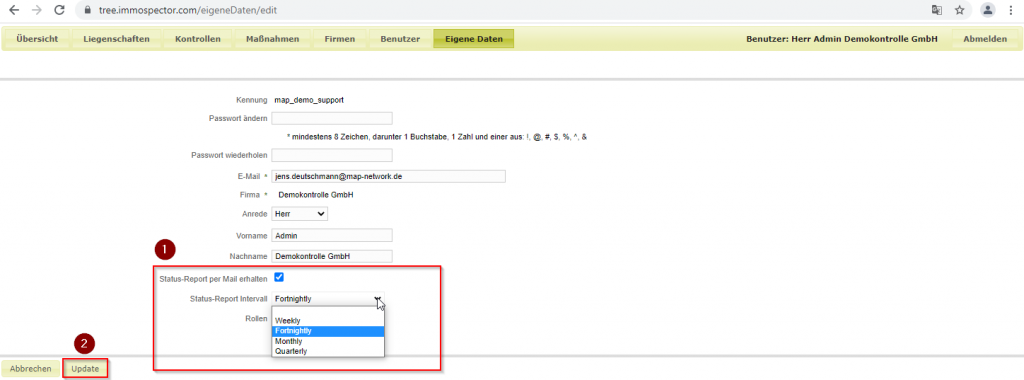Choose Quarterly from interval list
Viewport: 1024px width, 380px height.
pos(328,351)
